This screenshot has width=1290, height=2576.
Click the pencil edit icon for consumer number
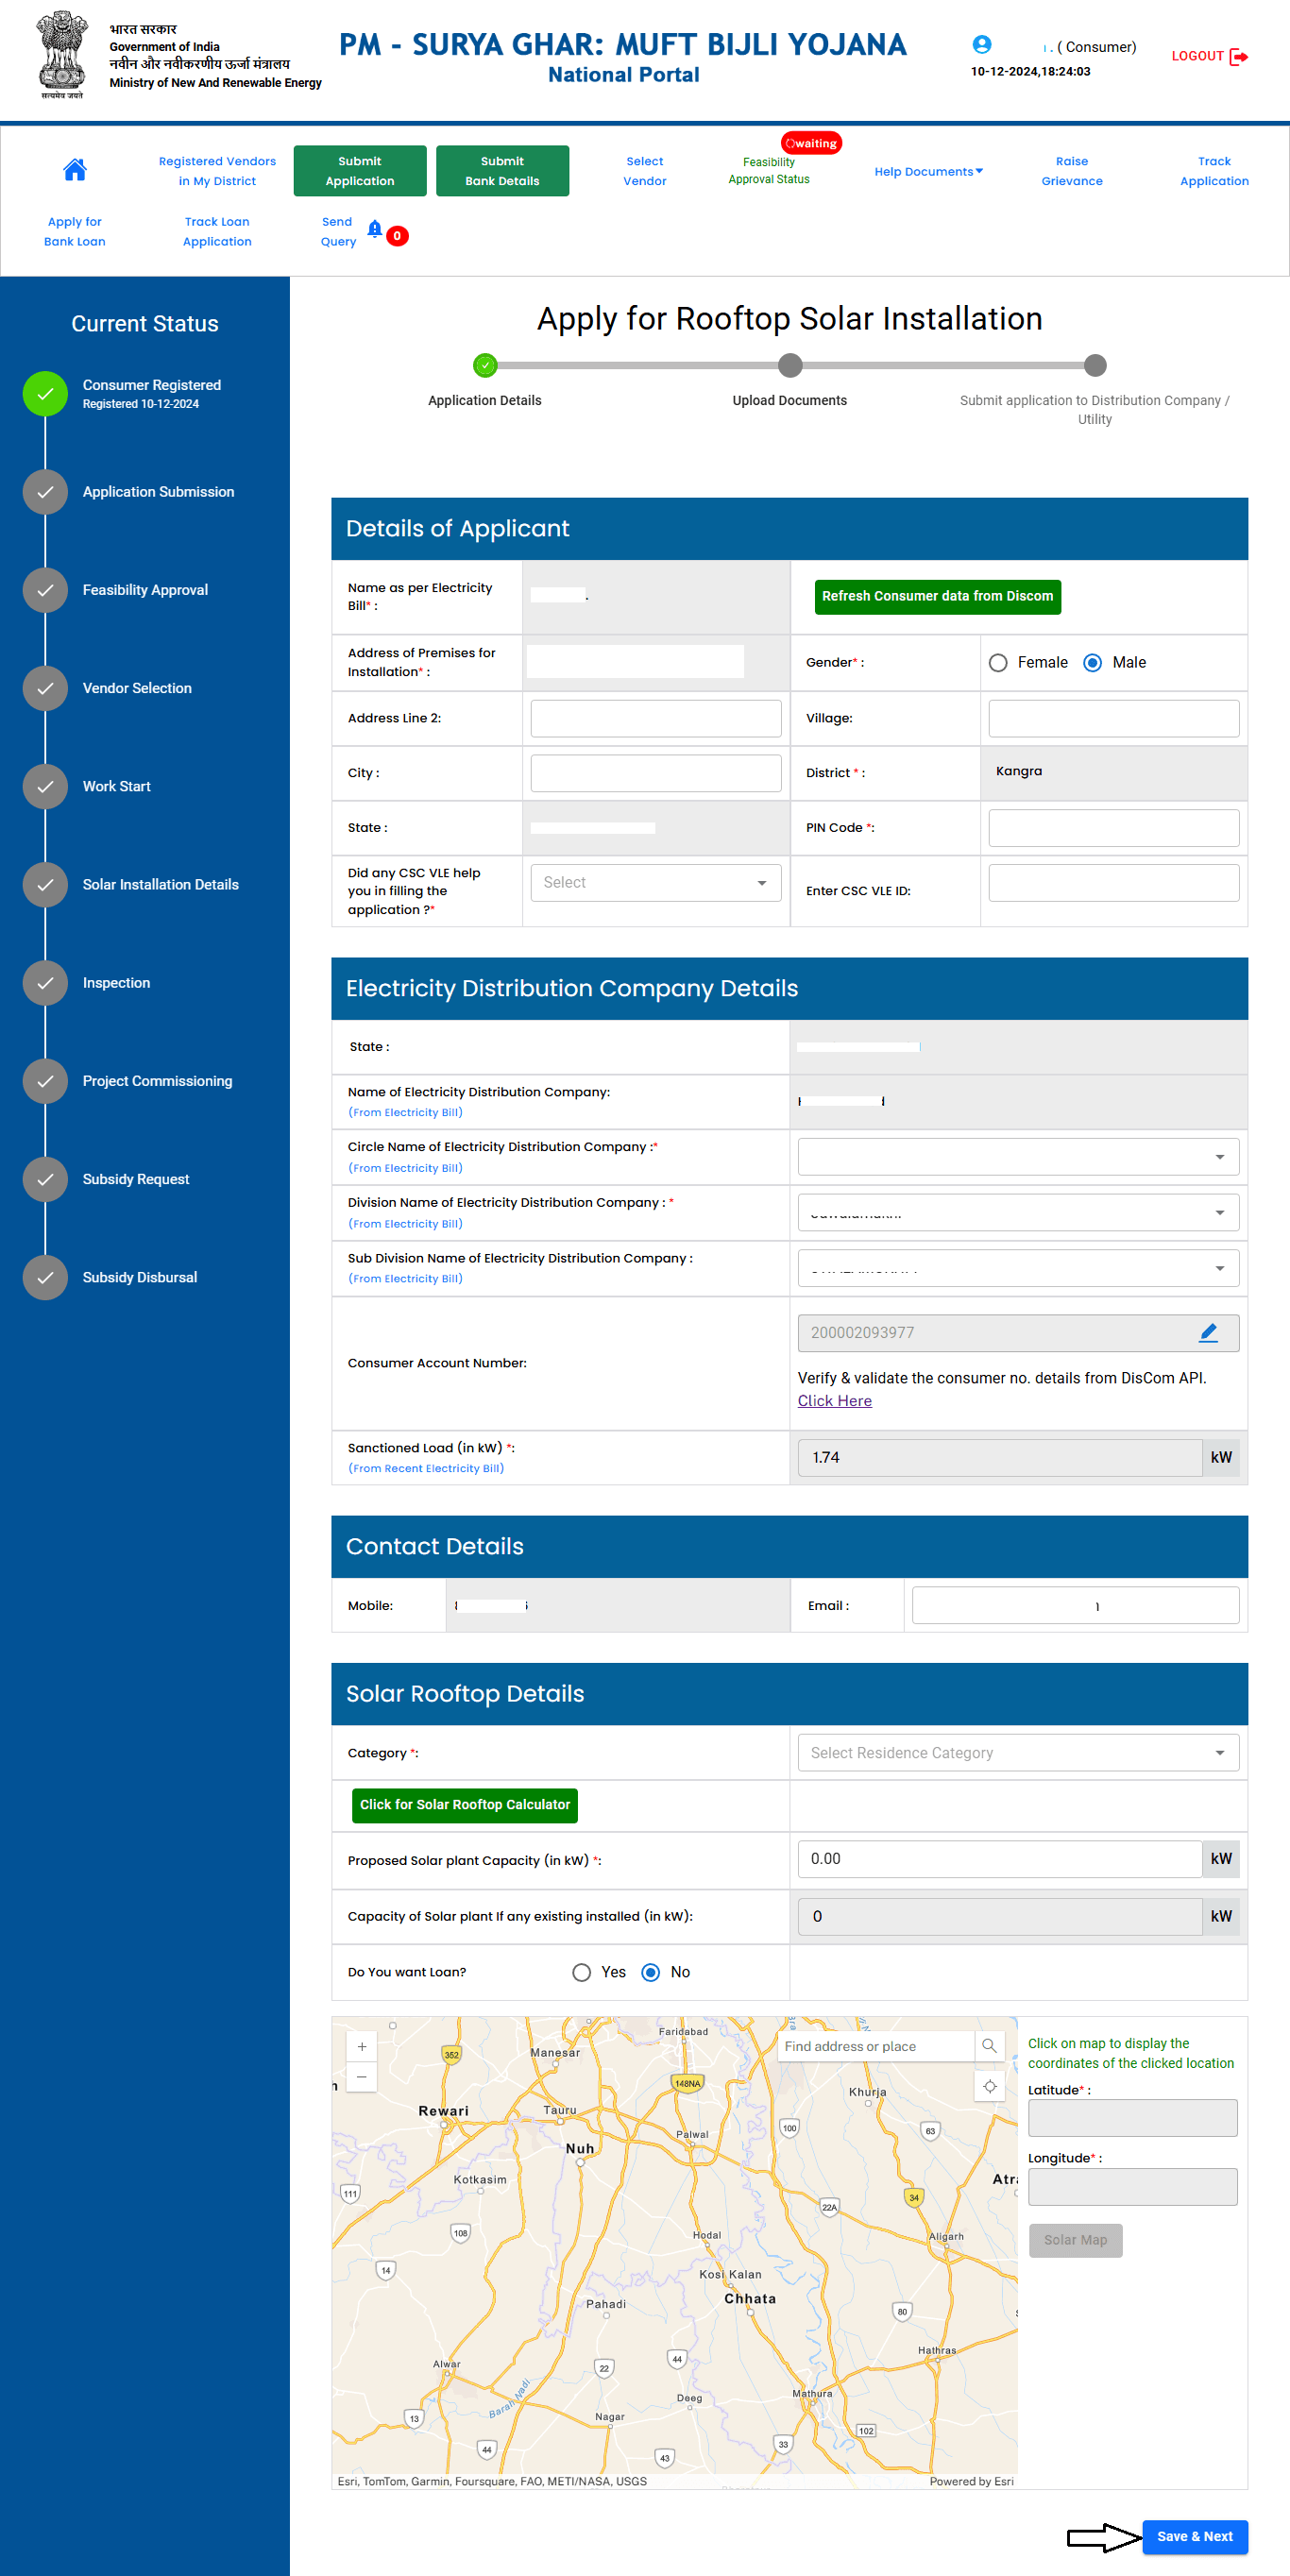pos(1208,1333)
